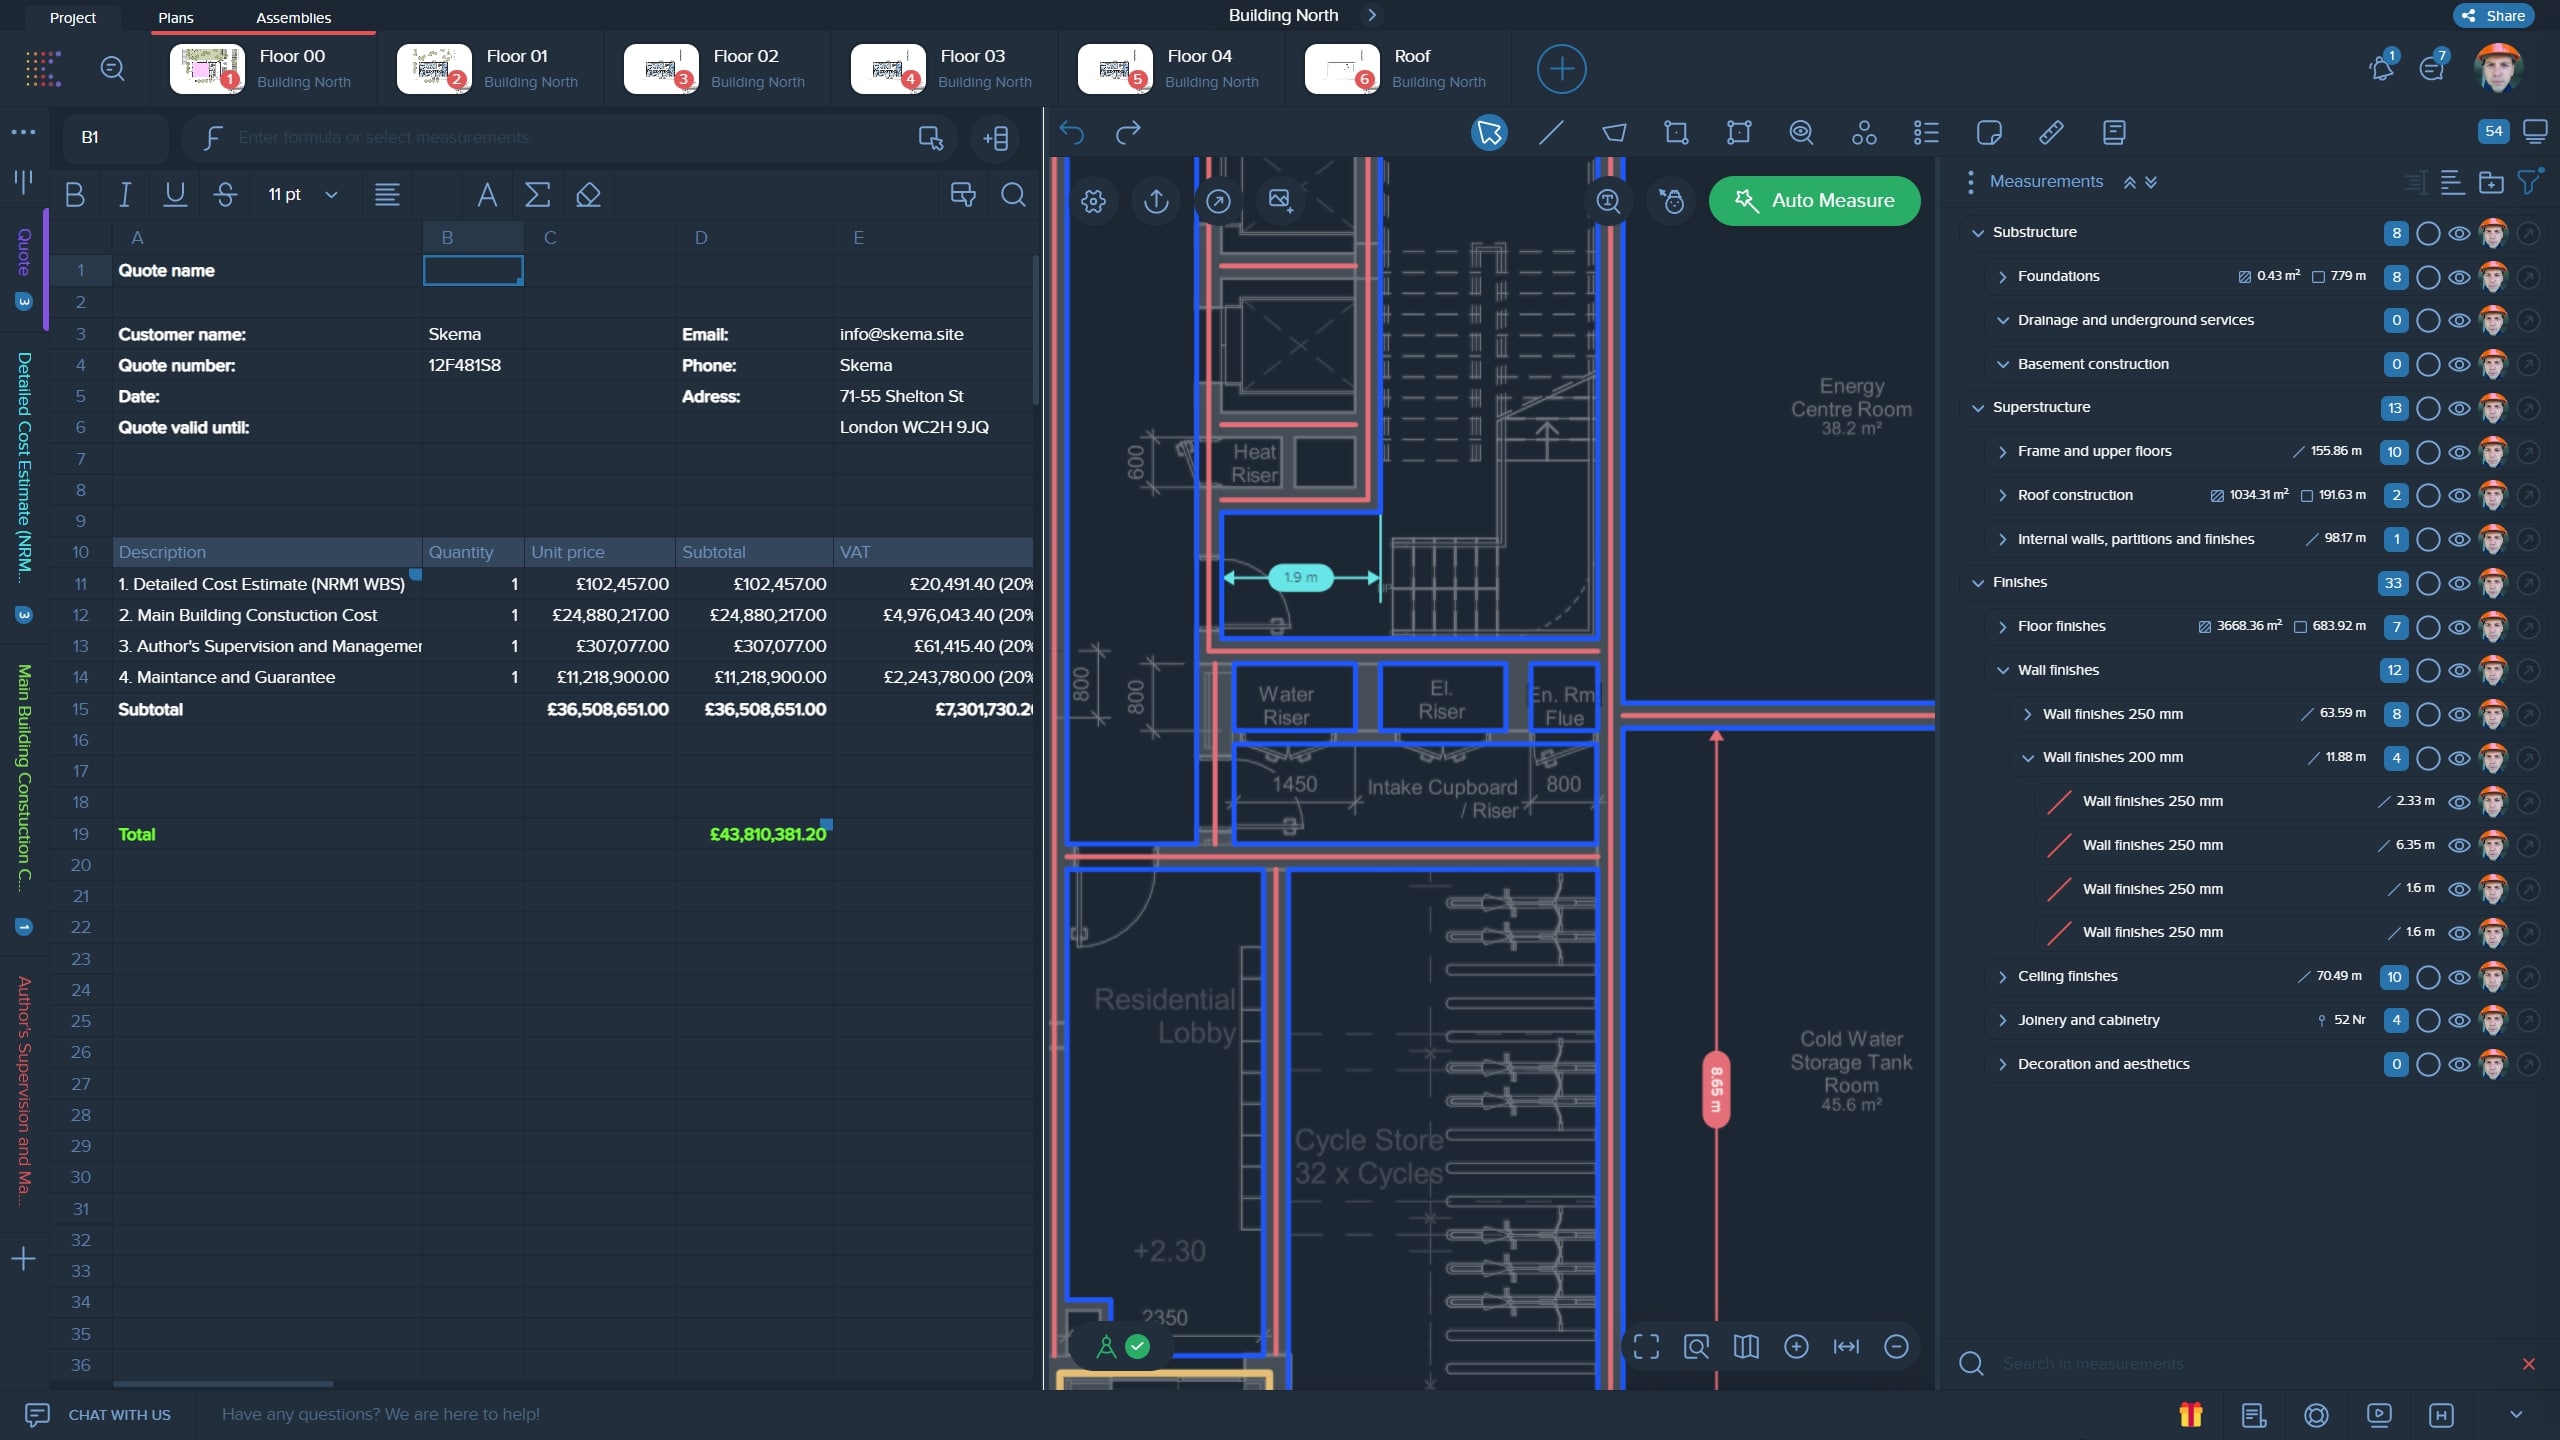Apply bold formatting to the cell

[x=76, y=194]
